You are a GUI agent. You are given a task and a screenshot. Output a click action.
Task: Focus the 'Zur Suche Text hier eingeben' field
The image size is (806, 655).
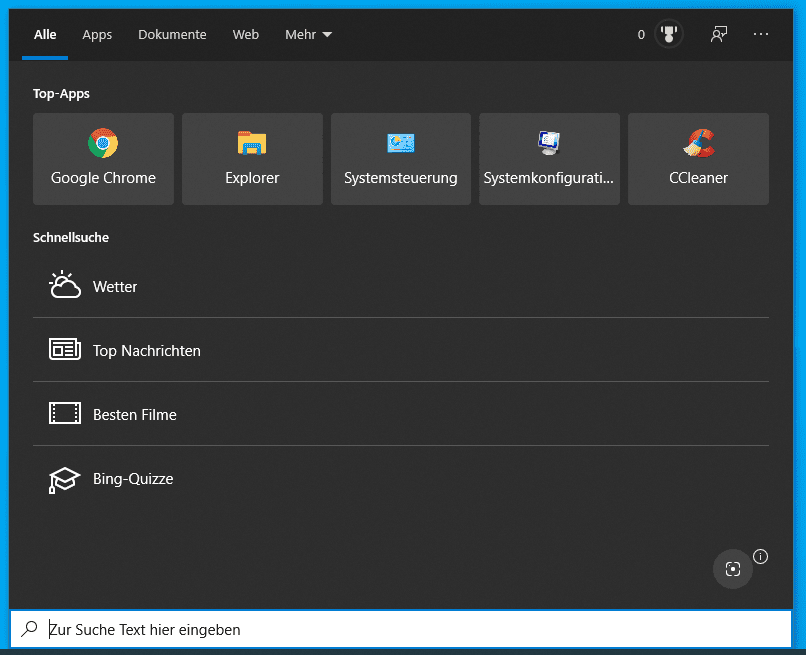401,629
